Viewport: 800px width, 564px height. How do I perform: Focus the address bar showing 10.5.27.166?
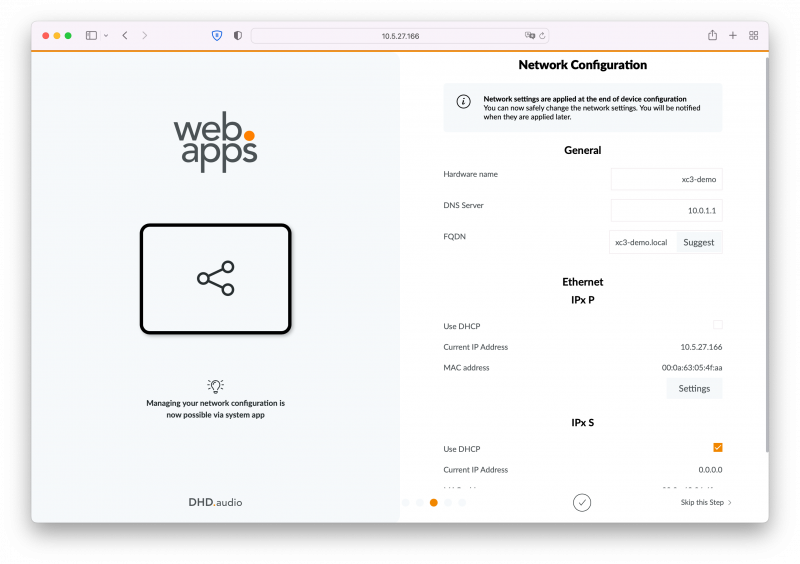coord(400,36)
